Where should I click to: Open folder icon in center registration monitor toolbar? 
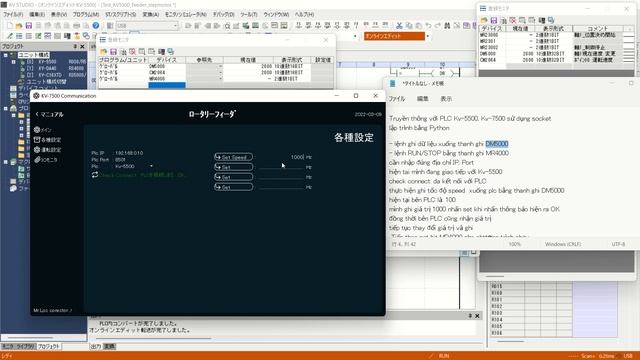pyautogui.click(x=103, y=52)
